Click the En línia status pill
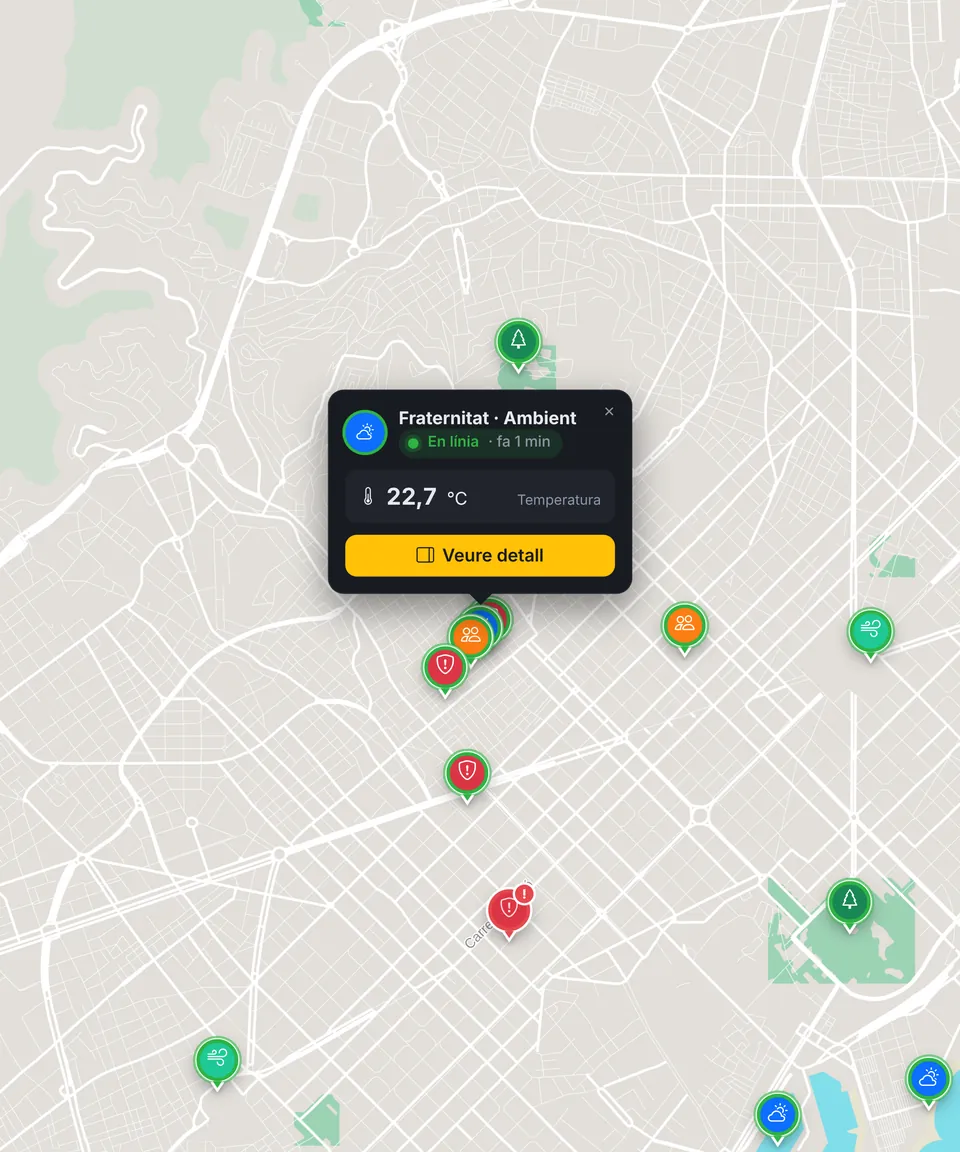This screenshot has width=960, height=1152. click(480, 442)
